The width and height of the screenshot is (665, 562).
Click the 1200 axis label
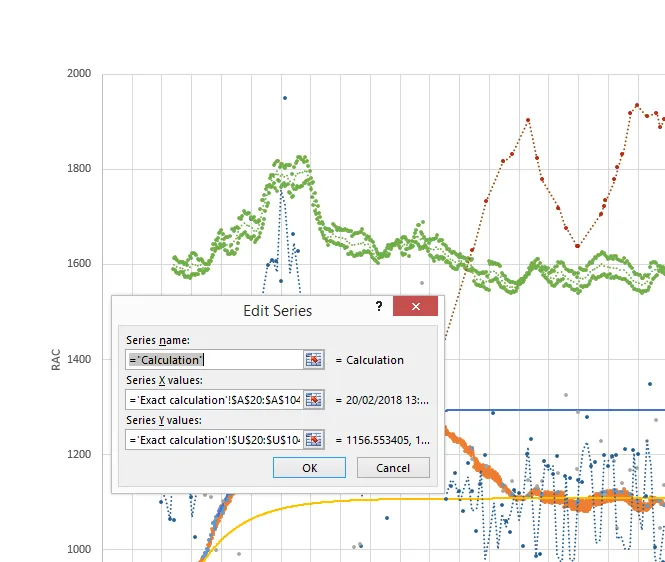(x=79, y=454)
